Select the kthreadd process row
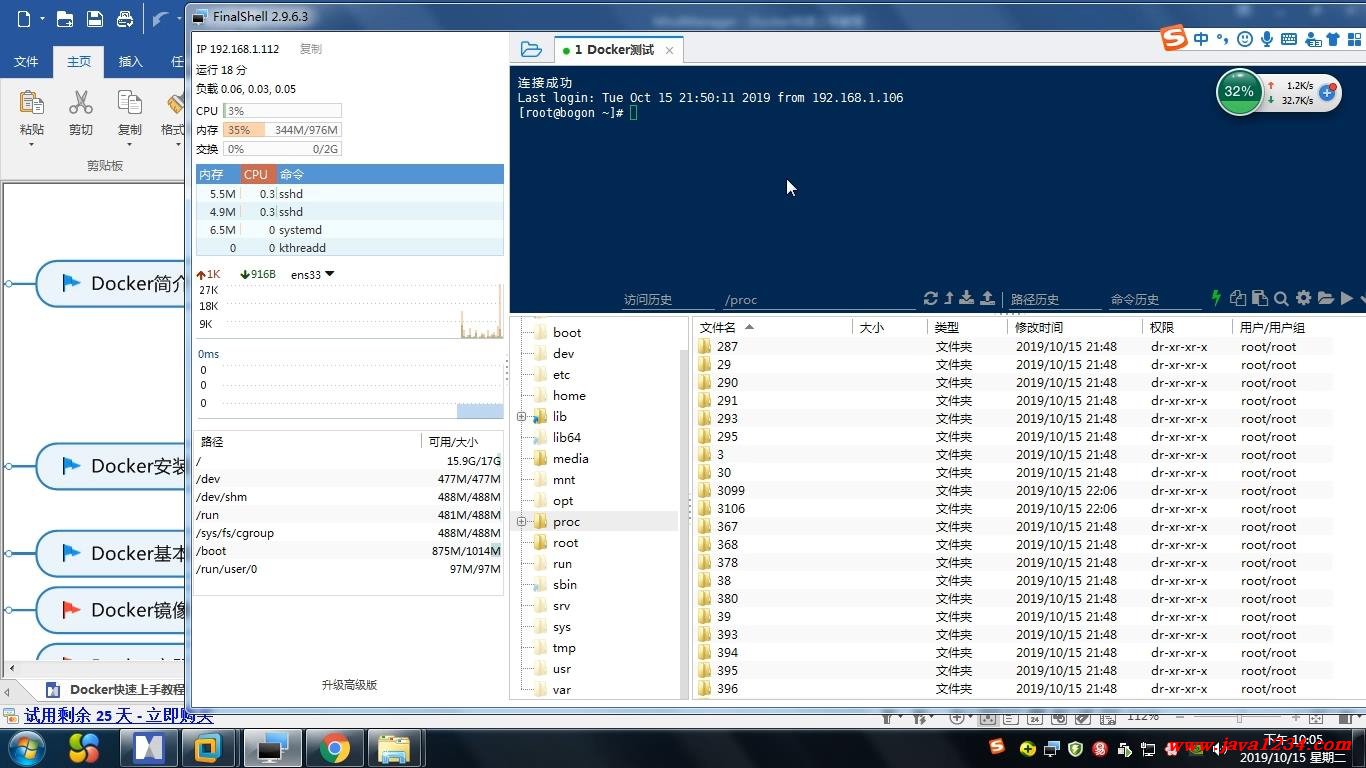Viewport: 1366px width, 768px height. pos(350,248)
